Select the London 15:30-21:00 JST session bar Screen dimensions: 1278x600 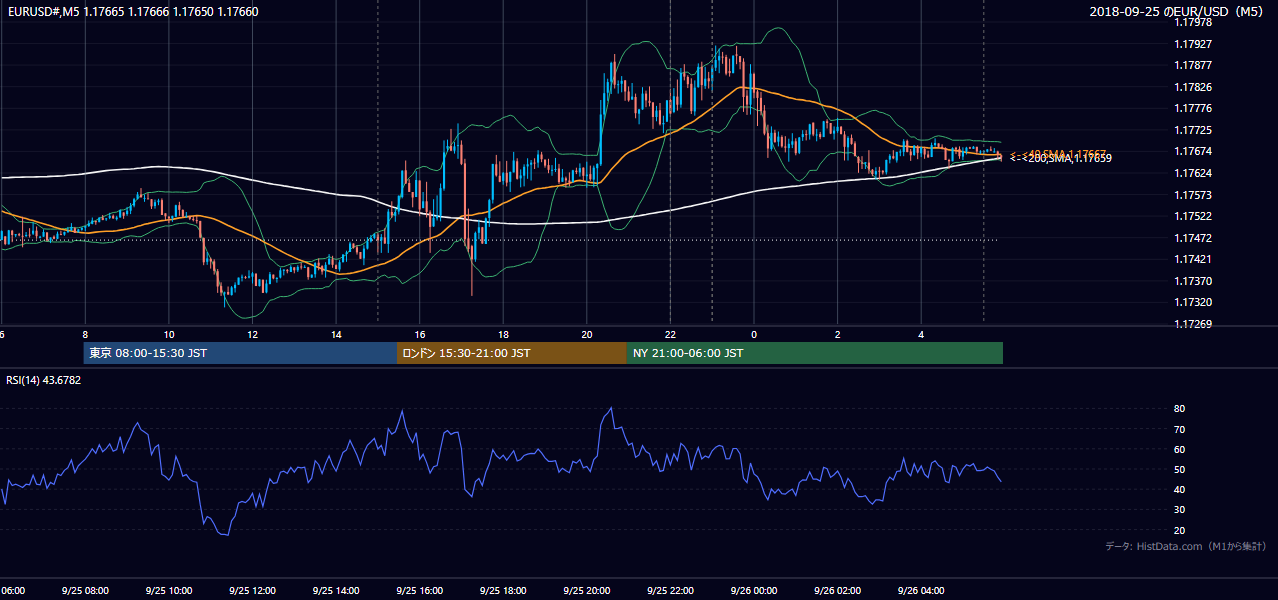[512, 353]
